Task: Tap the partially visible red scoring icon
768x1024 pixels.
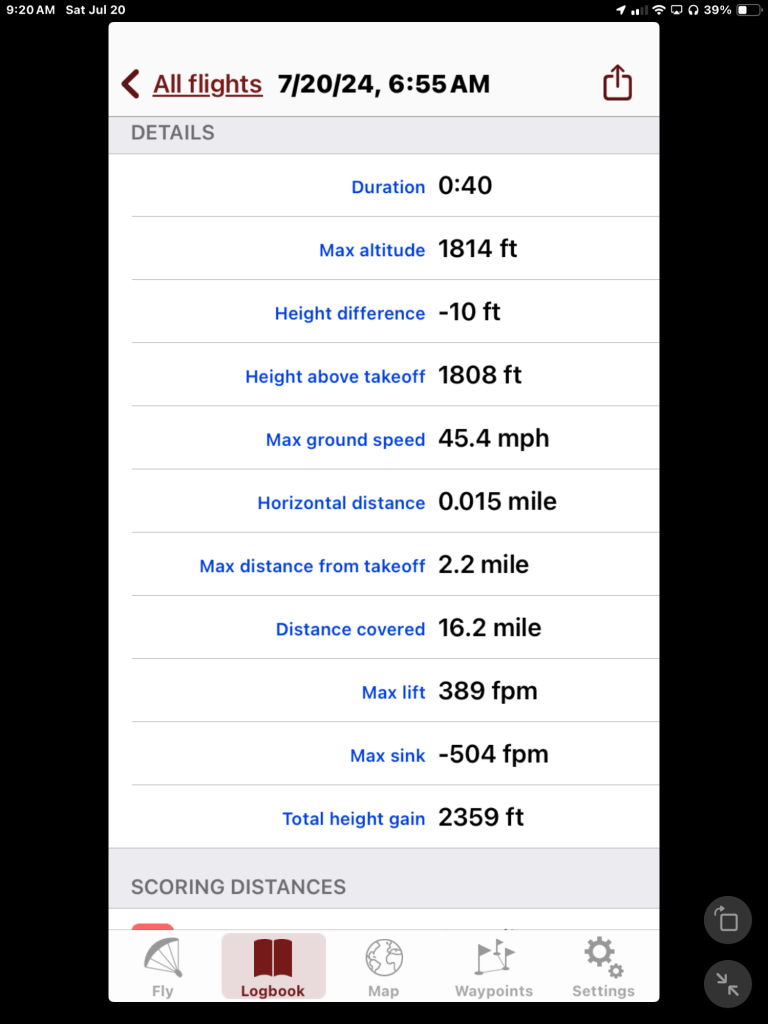Action: point(152,927)
